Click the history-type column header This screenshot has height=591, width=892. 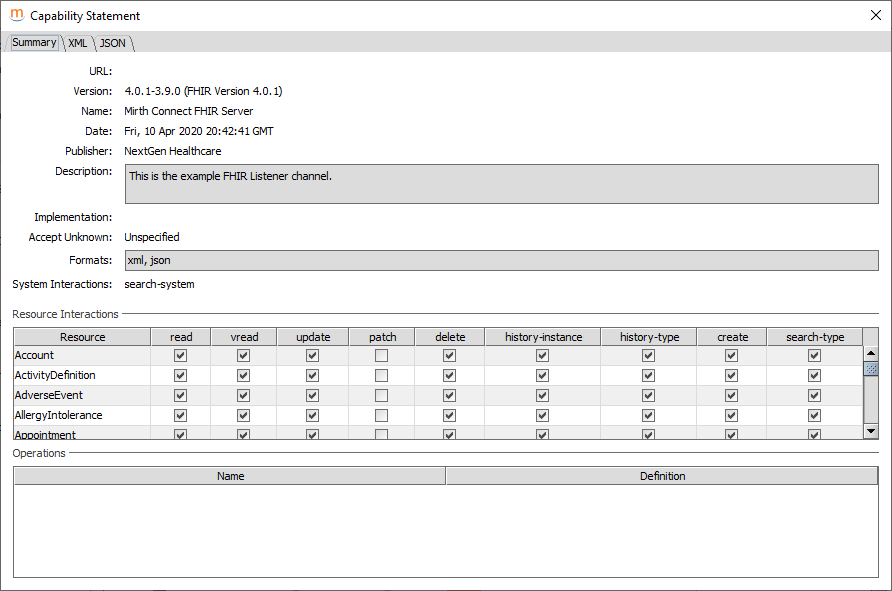[649, 337]
